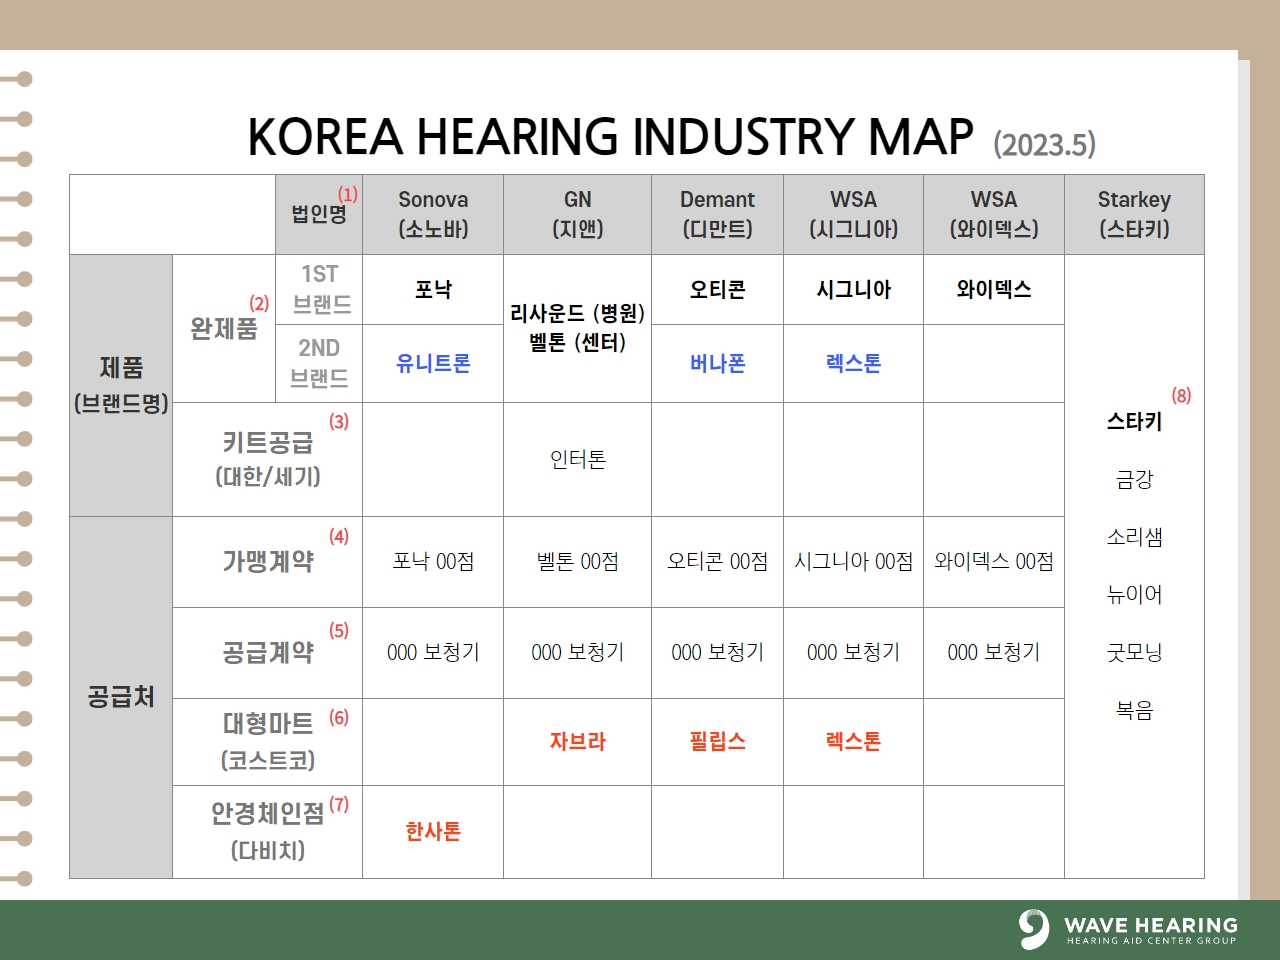The width and height of the screenshot is (1280, 960).
Task: Click 000 보청기 in the WSA 와이덱스 column
Action: [994, 653]
